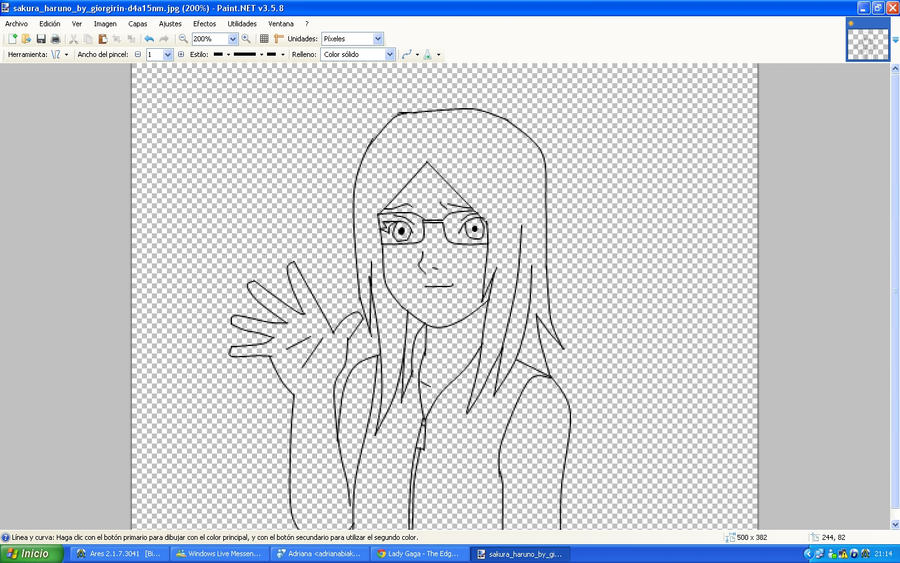
Task: Click the vertical scrollbar down arrow
Action: [x=895, y=525]
